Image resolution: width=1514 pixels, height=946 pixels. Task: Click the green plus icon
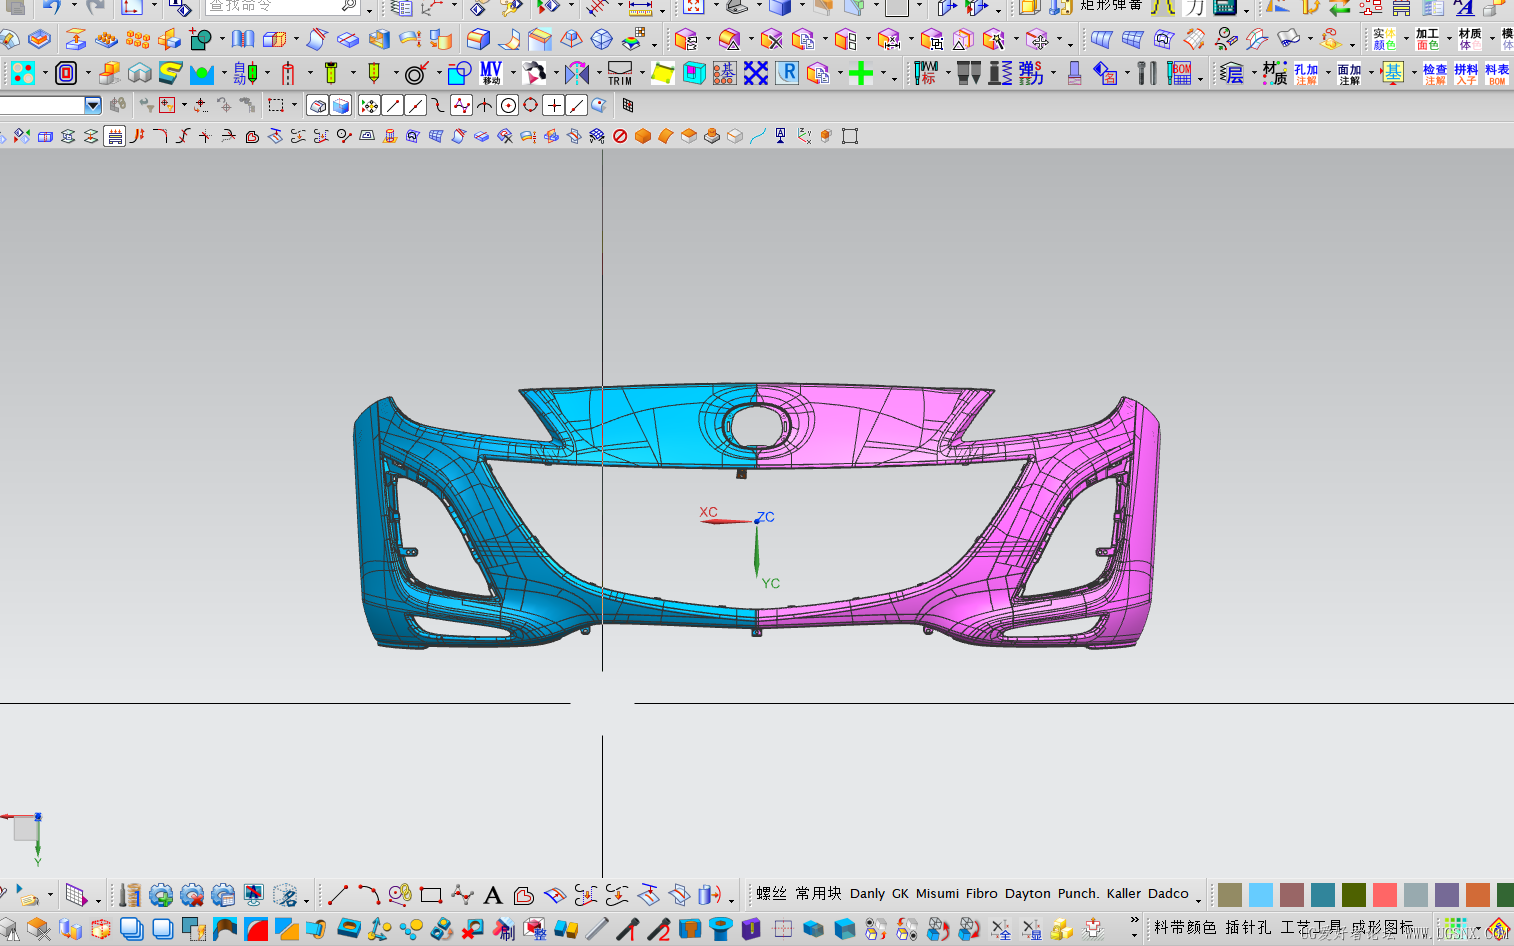point(860,73)
